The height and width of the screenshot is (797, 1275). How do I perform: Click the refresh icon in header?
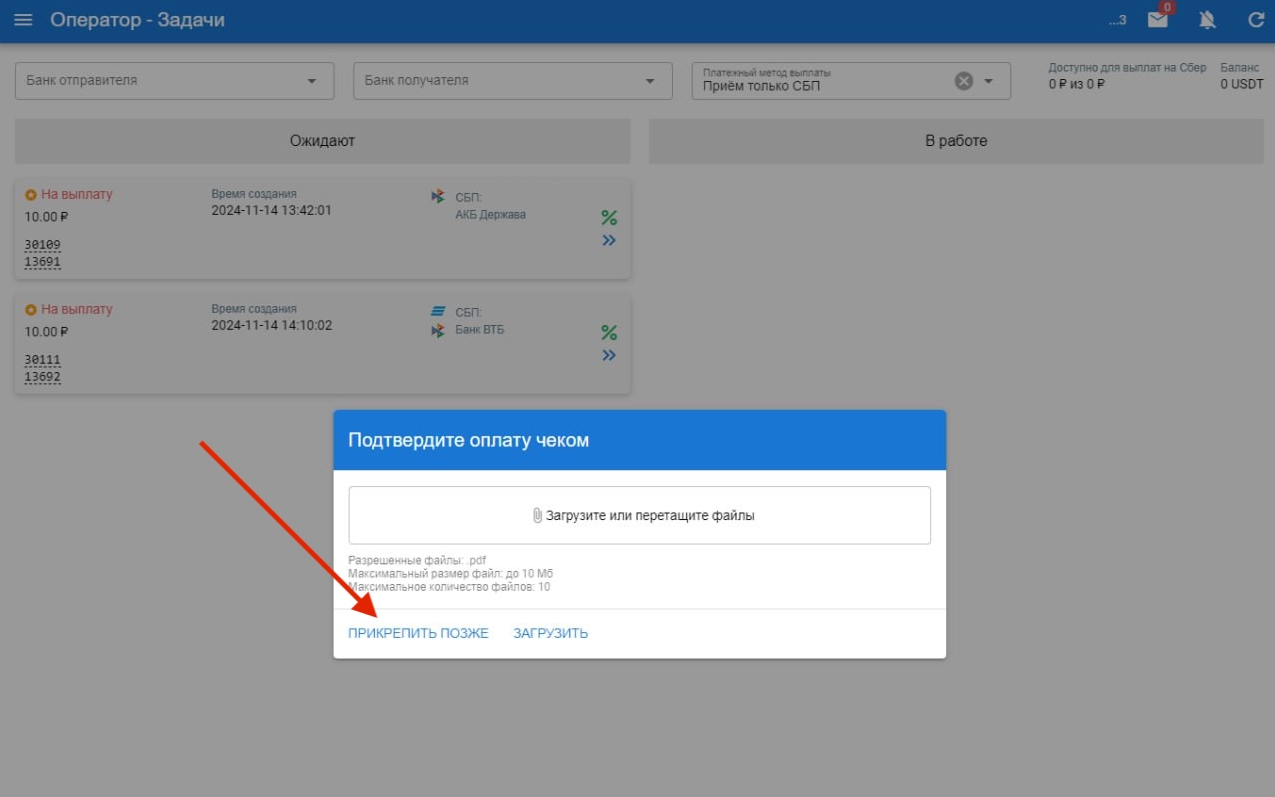(x=1256, y=21)
